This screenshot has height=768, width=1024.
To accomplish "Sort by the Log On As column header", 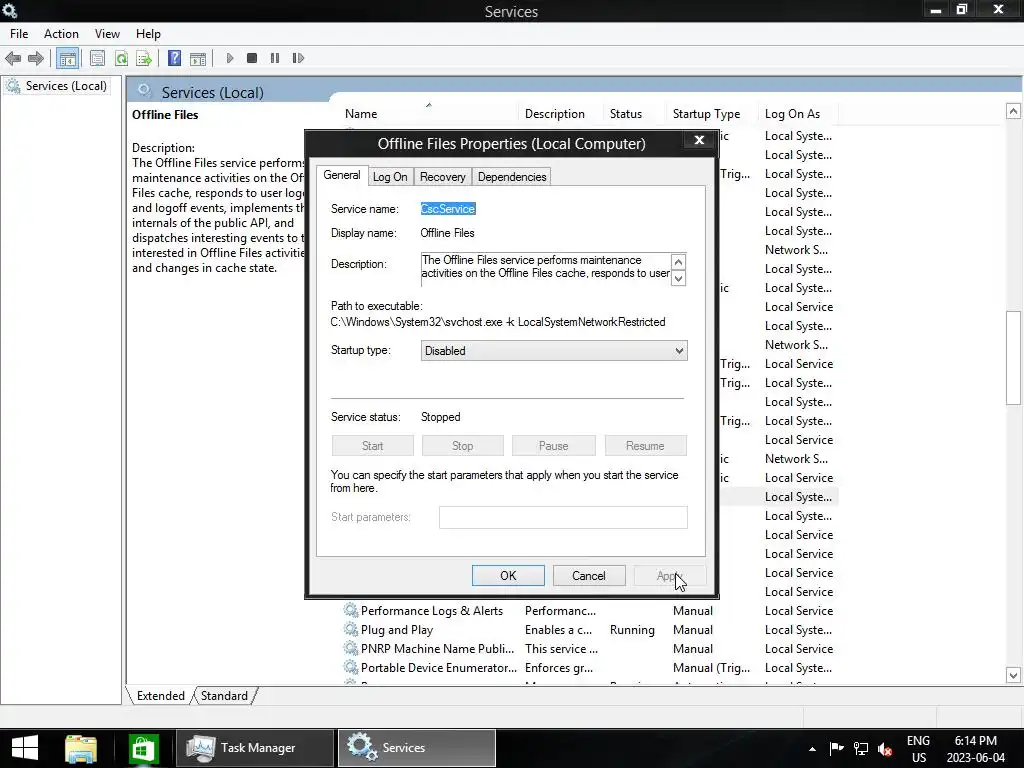I will tap(797, 114).
